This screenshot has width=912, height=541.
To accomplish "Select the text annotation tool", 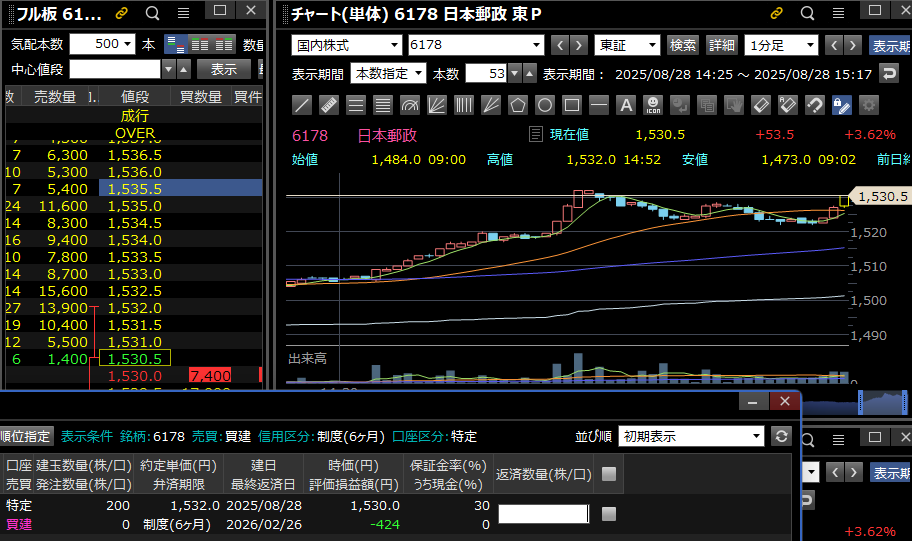I will 626,105.
